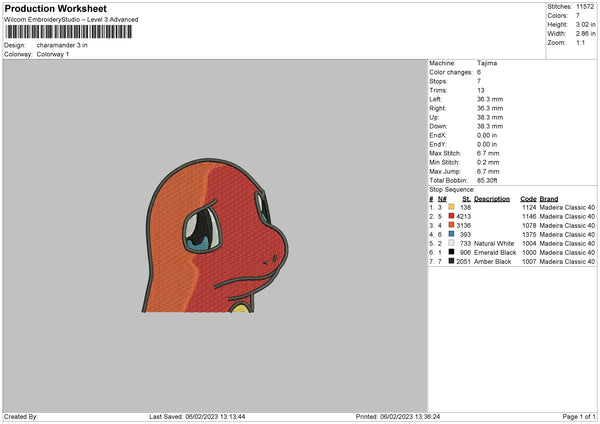Click the yellow thread color swatch
Image resolution: width=600 pixels, height=424 pixels.
[452, 207]
